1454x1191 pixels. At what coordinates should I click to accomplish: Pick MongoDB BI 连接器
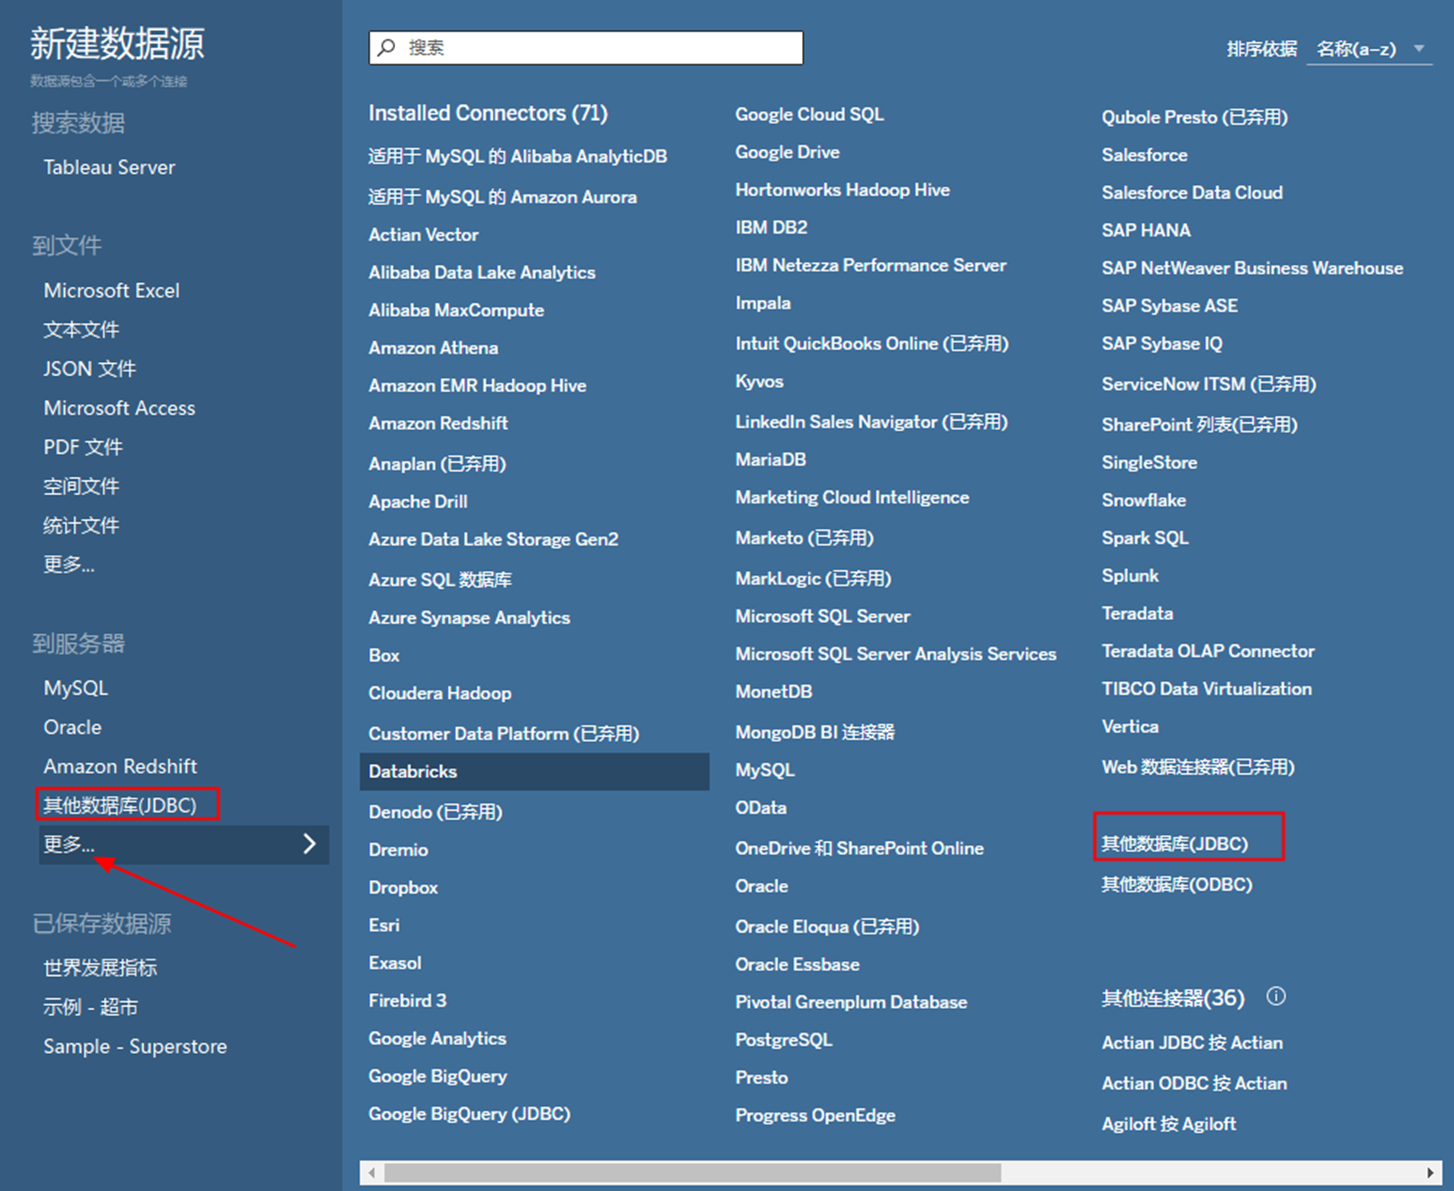815,732
